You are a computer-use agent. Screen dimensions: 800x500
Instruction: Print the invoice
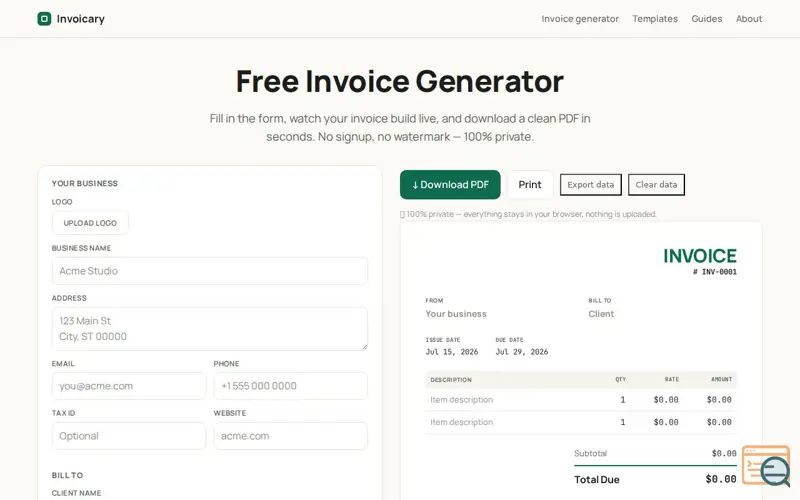pyautogui.click(x=530, y=185)
